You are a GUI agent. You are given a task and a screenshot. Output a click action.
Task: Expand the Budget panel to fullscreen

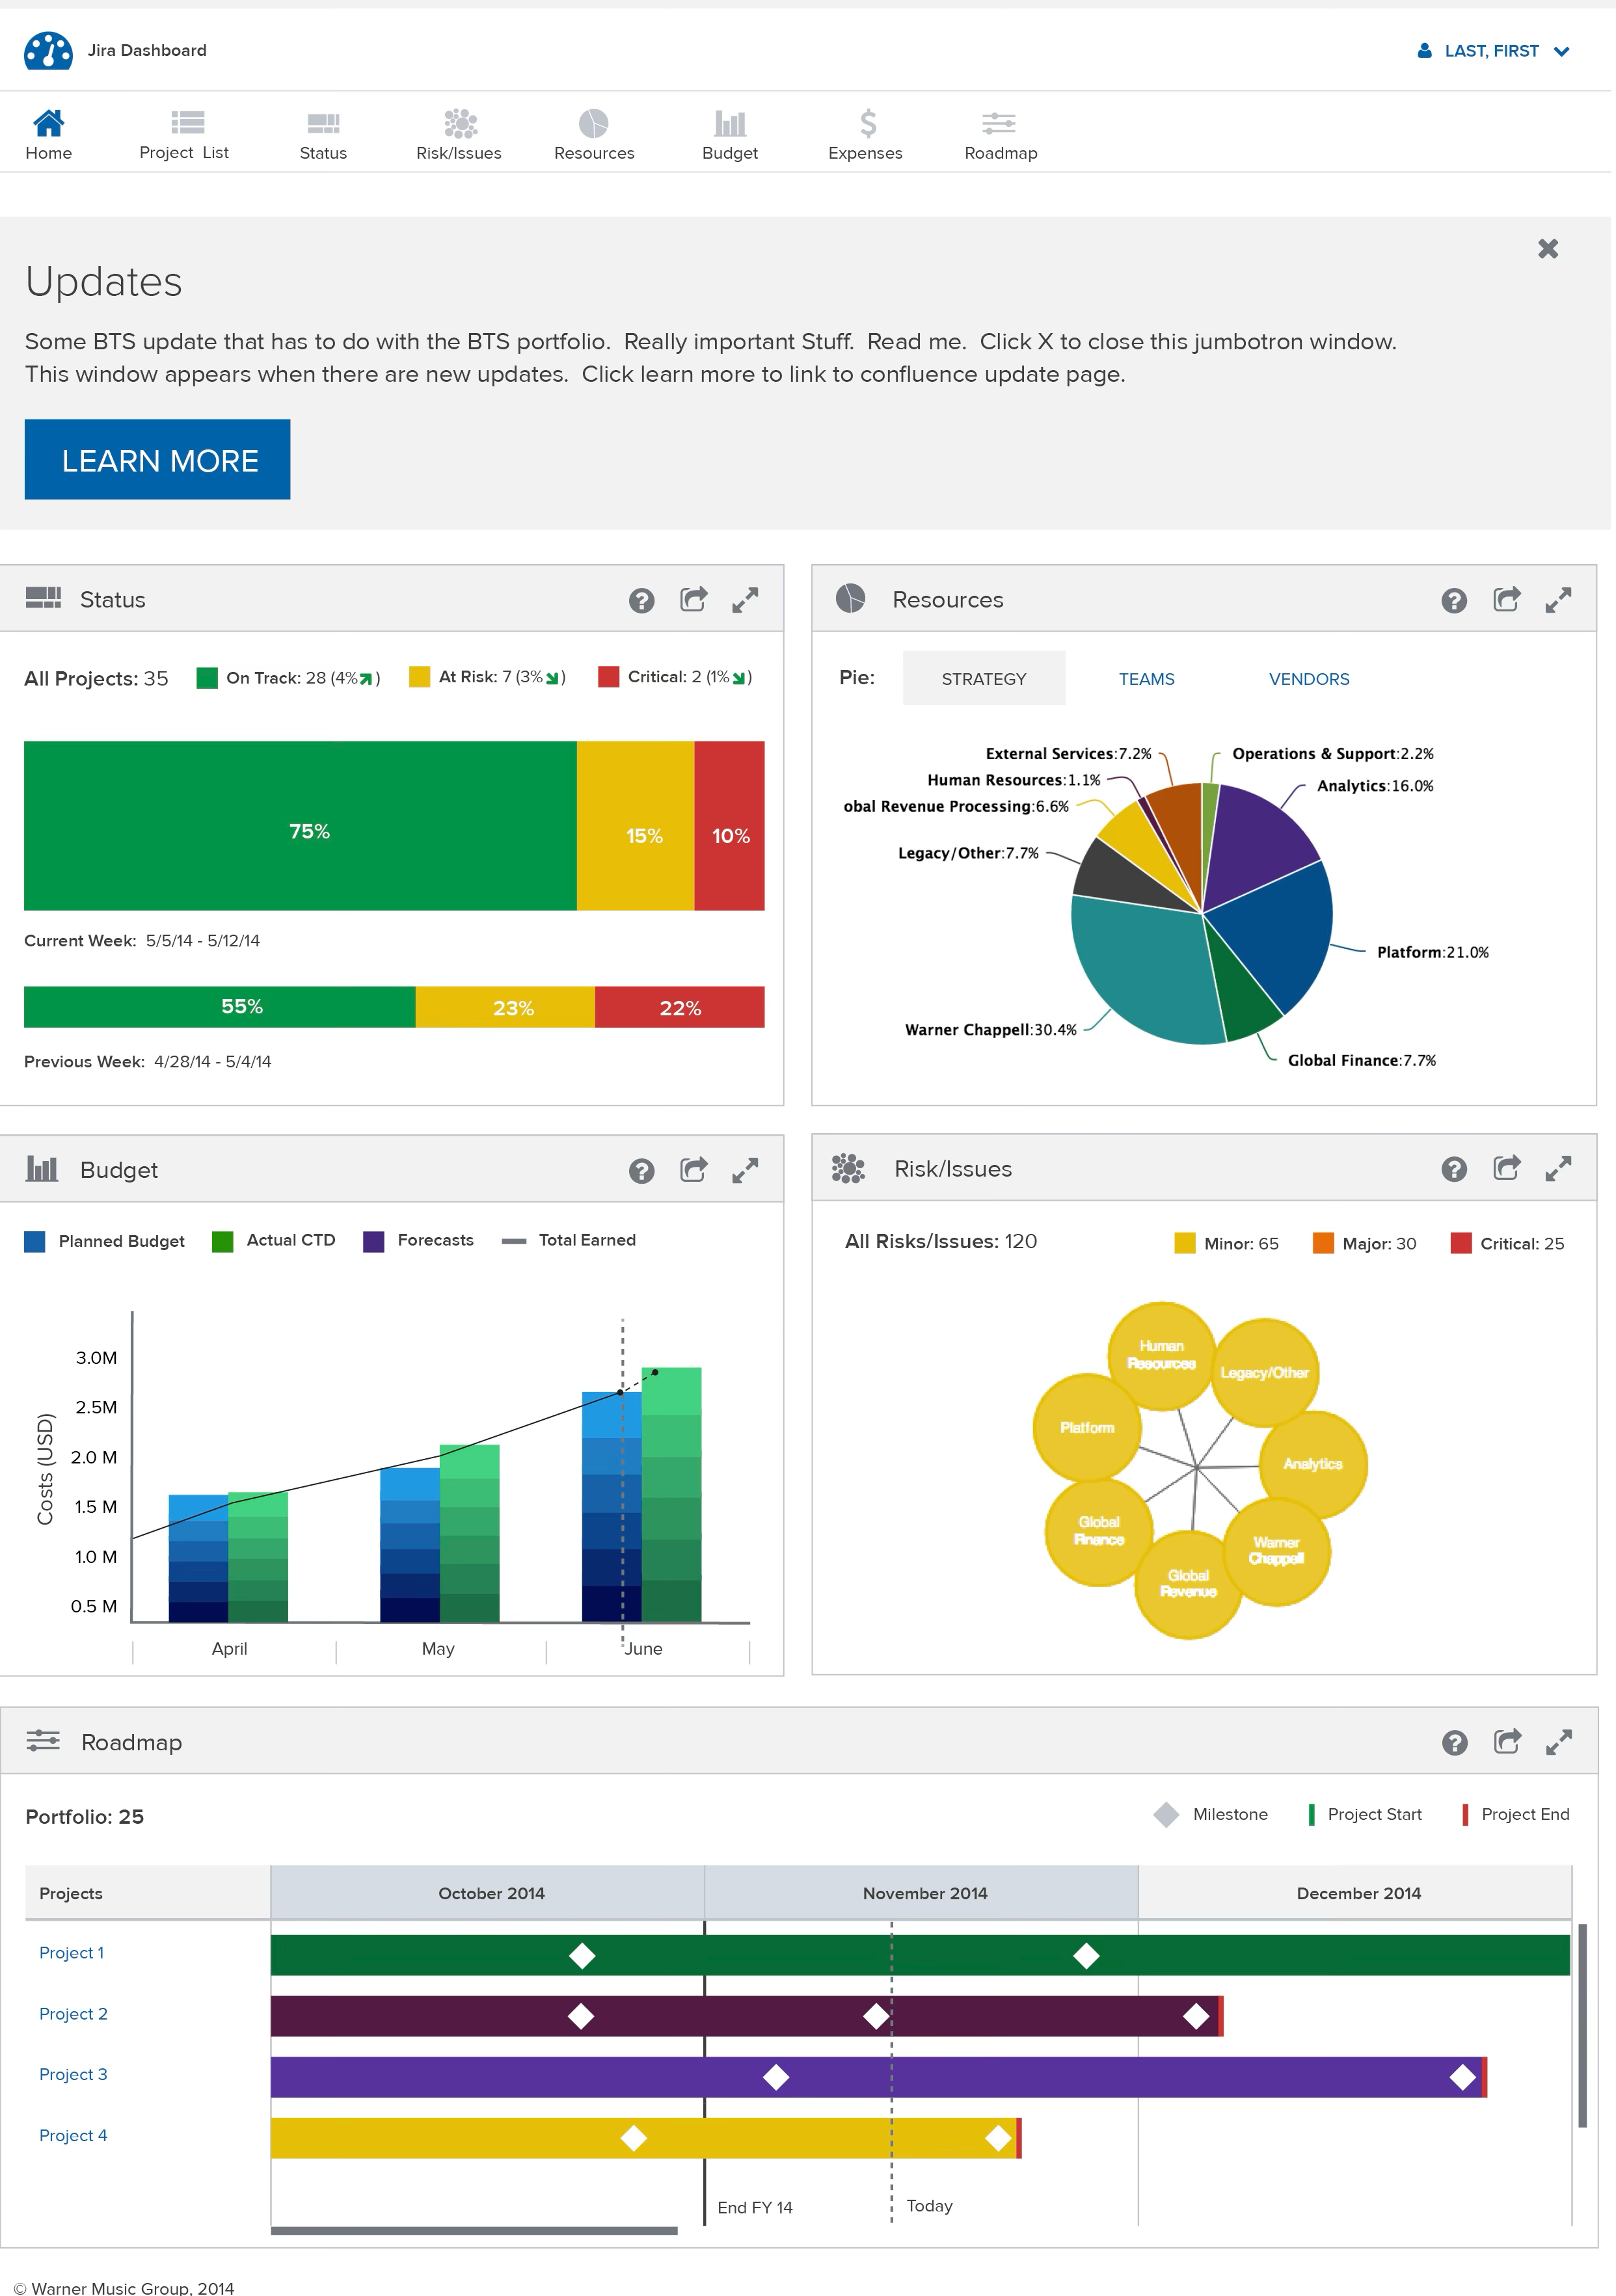pos(745,1170)
